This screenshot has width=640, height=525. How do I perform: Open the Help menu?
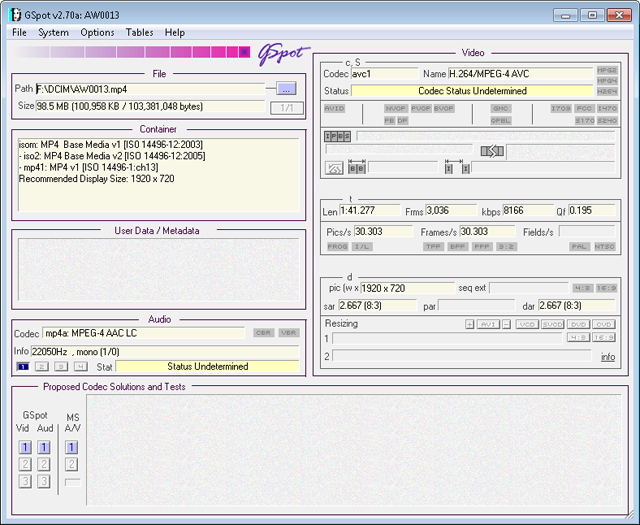click(175, 33)
